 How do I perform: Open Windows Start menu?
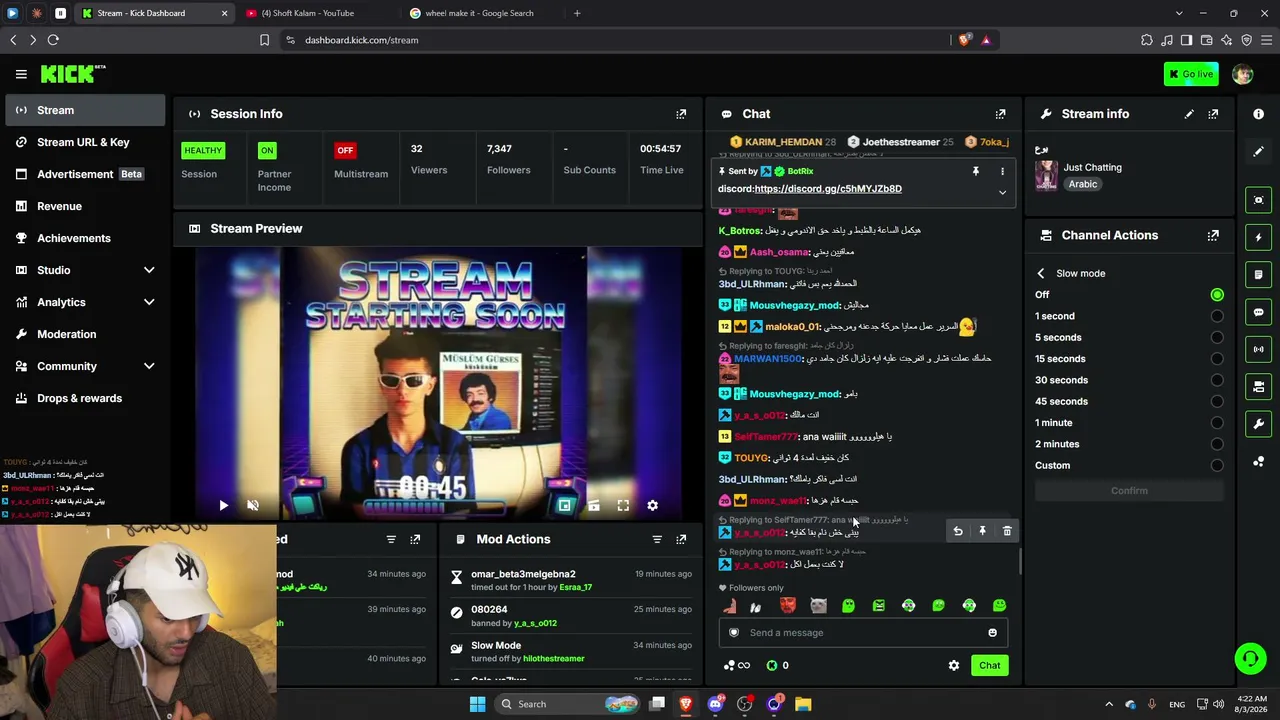point(477,704)
